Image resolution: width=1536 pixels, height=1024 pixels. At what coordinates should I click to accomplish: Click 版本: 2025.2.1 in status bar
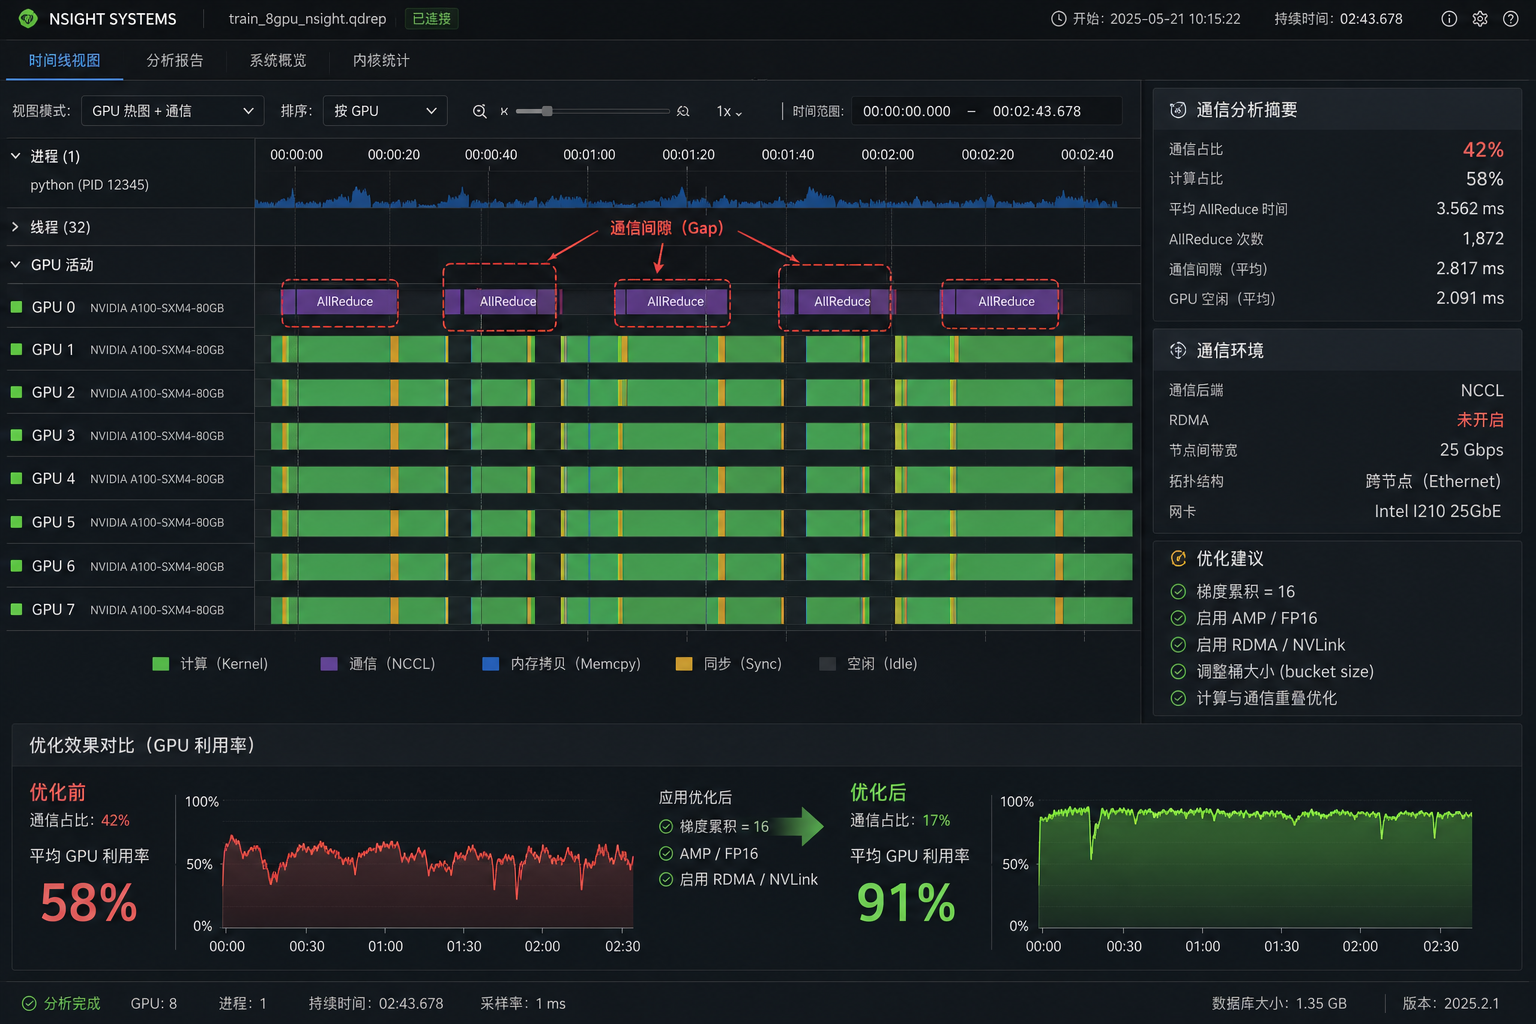[1451, 1003]
